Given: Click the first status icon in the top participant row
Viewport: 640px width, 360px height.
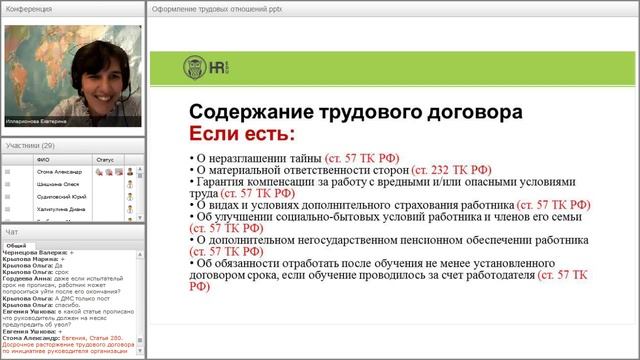Looking at the screenshot, I should [x=99, y=172].
